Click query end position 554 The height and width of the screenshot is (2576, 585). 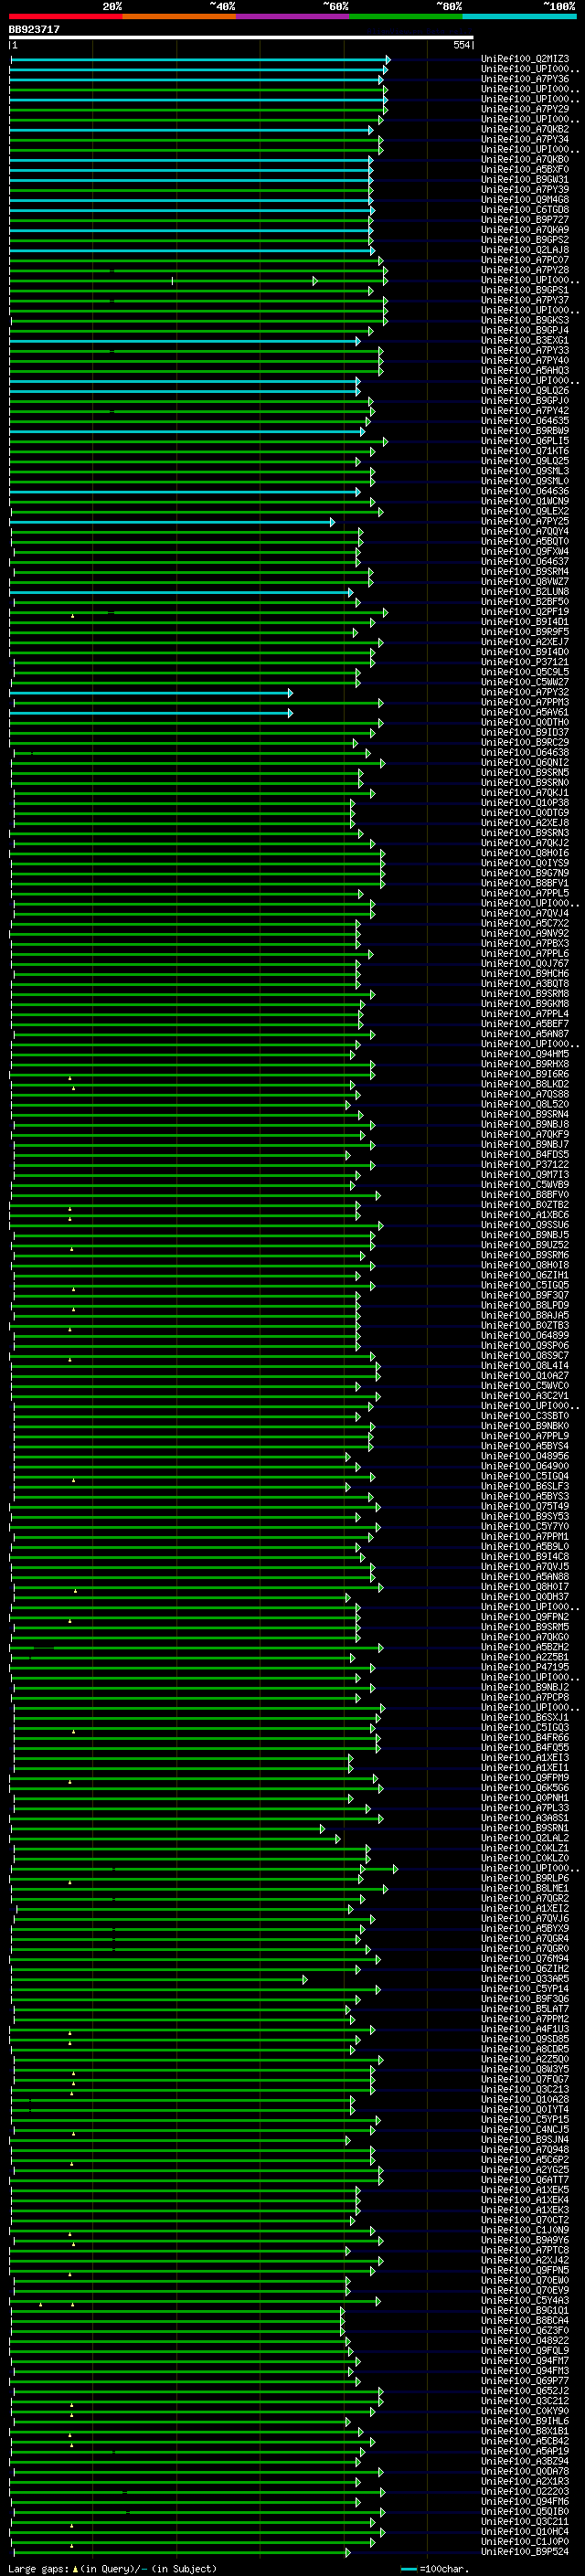(x=461, y=45)
